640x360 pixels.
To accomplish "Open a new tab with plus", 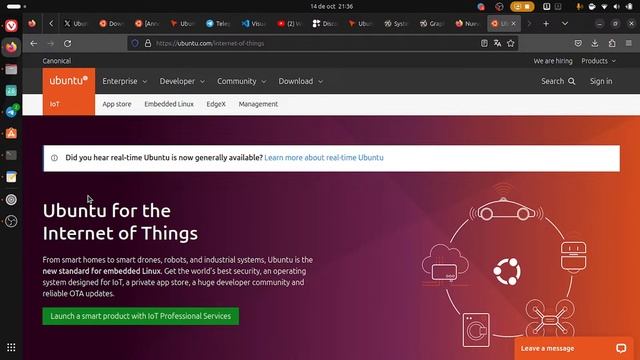I will click(x=546, y=24).
